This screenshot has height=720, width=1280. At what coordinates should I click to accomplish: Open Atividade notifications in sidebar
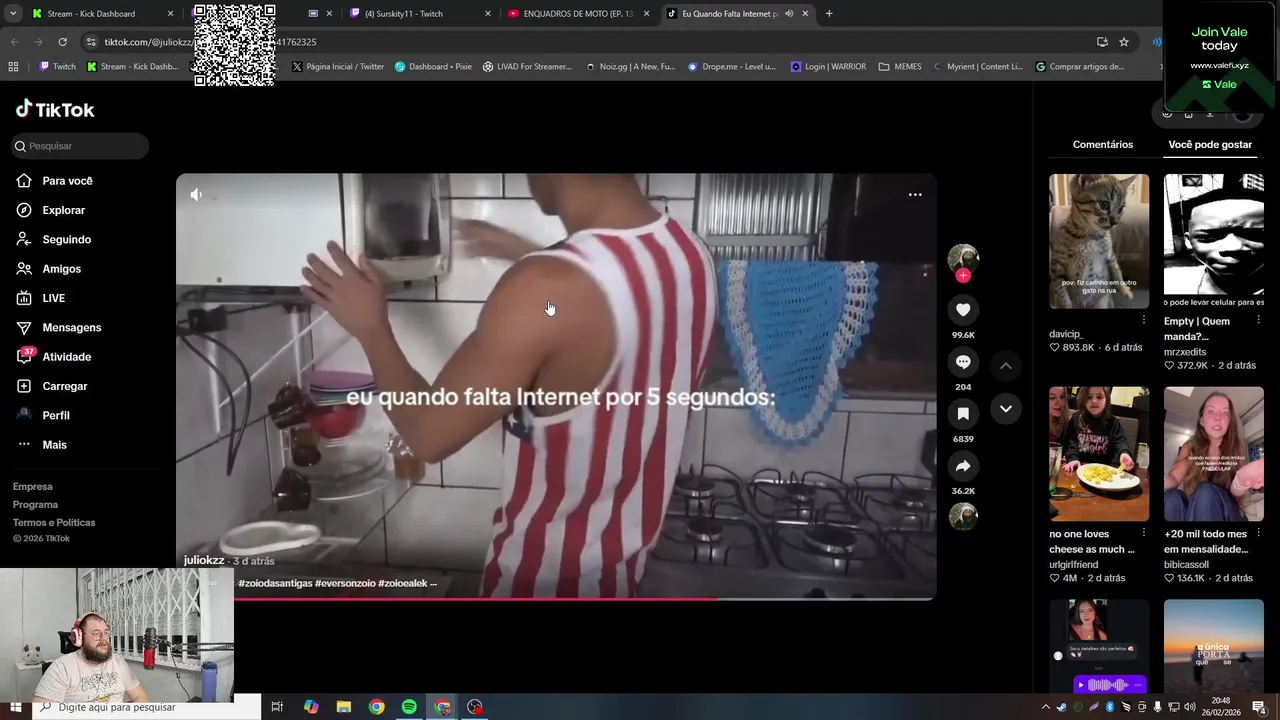click(x=66, y=357)
